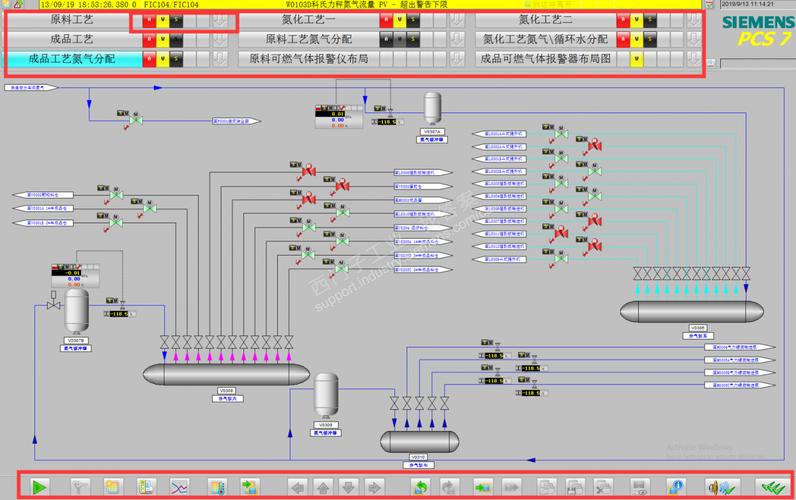Open faceplate of buffer tank V0307B

click(x=76, y=311)
